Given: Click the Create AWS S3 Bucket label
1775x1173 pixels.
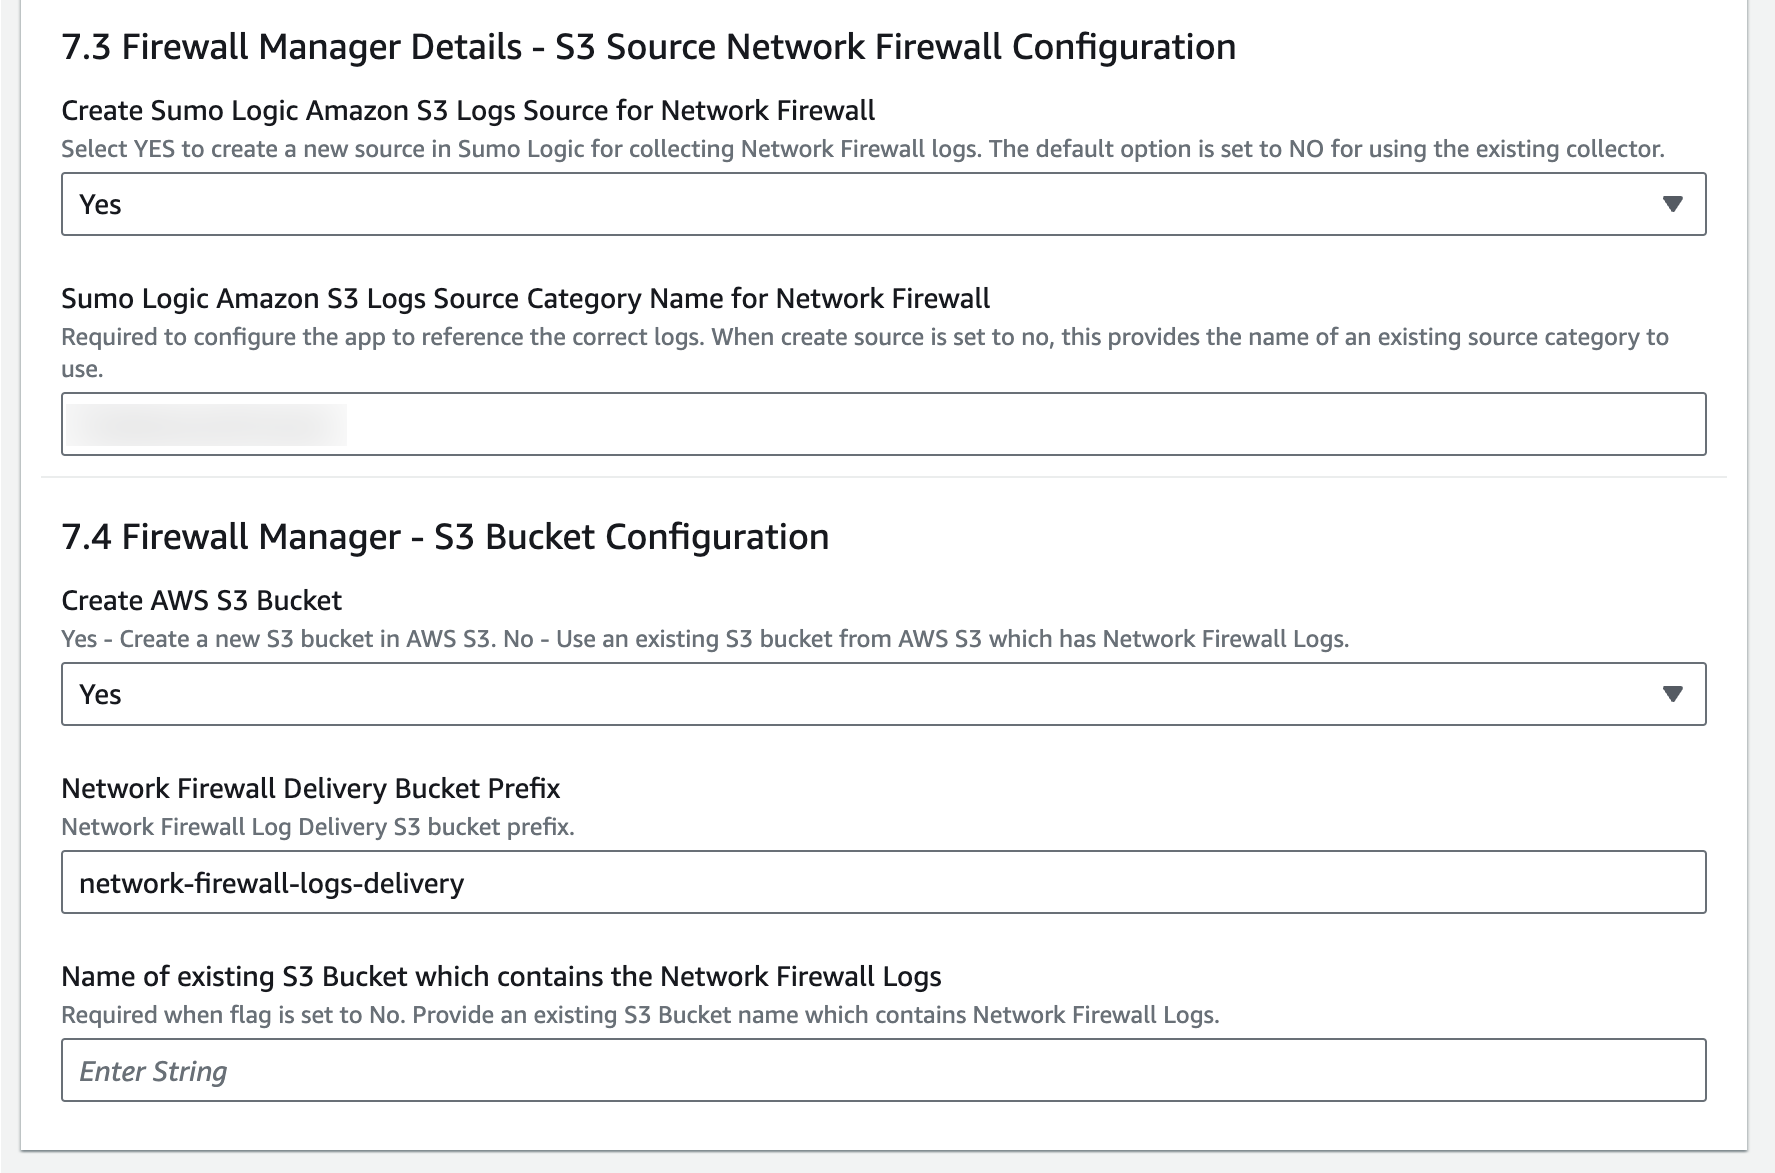Looking at the screenshot, I should point(200,600).
